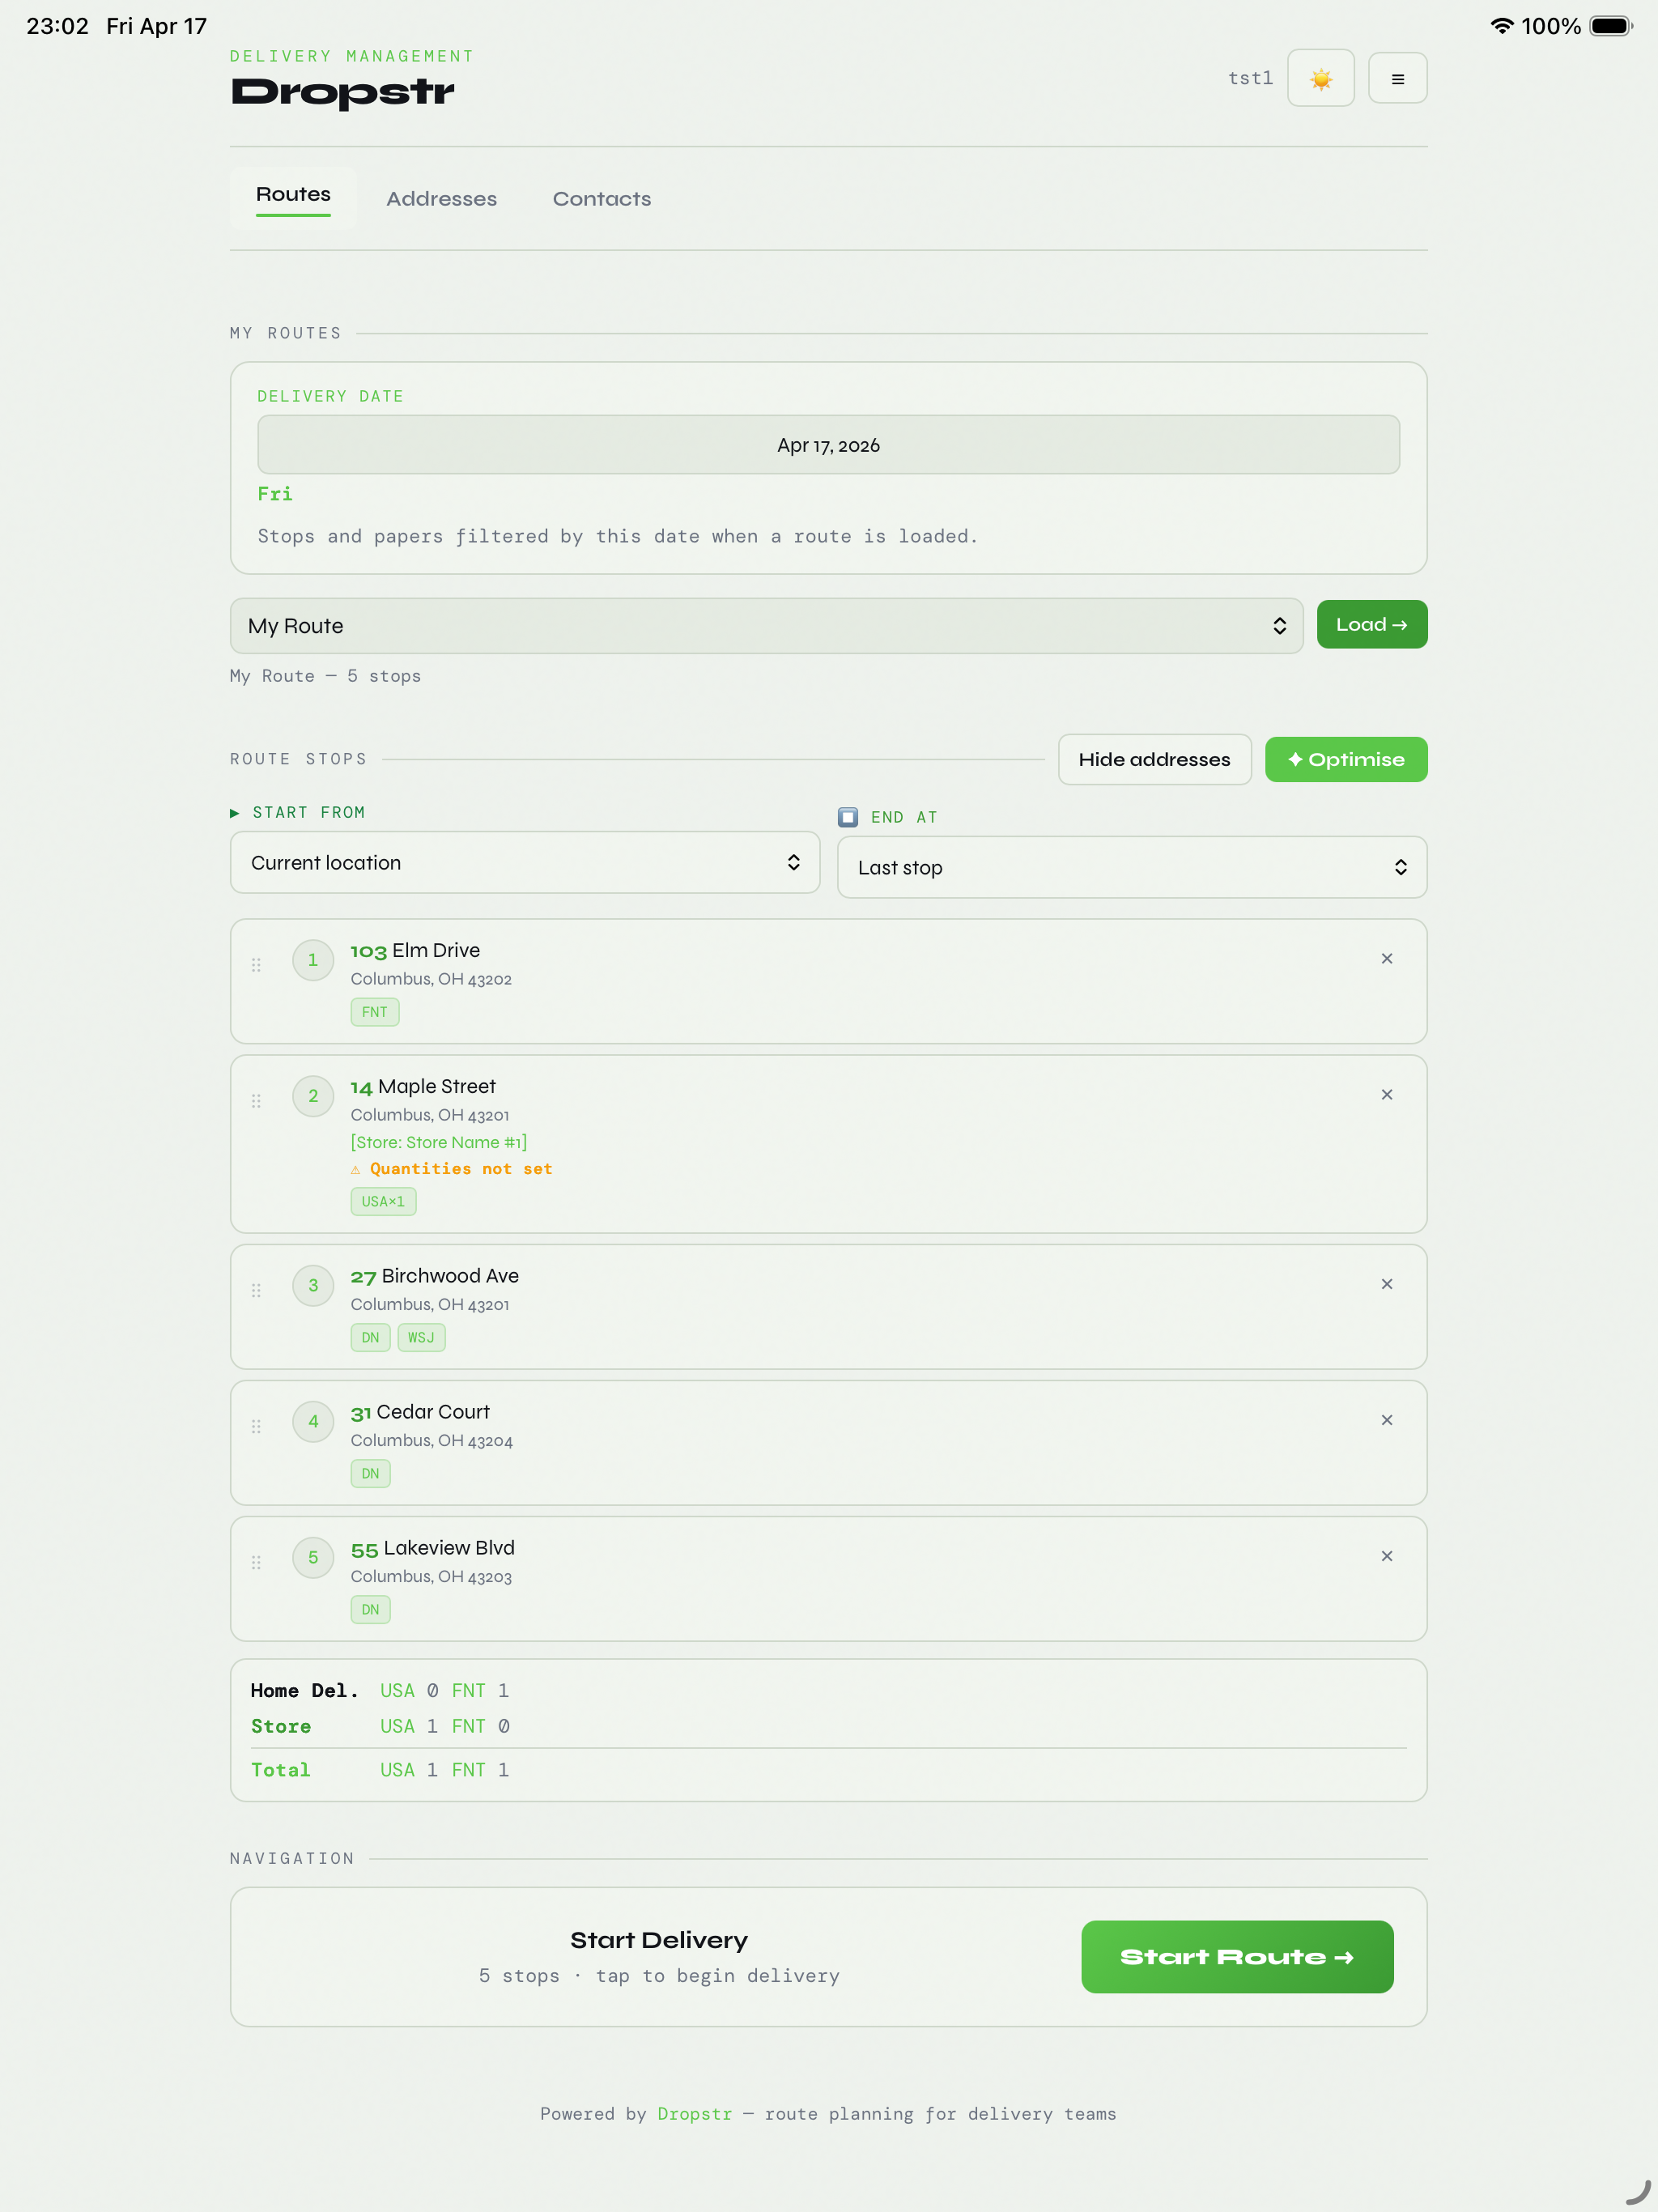Remove the 14 Maple Street stop
This screenshot has width=1658, height=2212.
click(1386, 1094)
